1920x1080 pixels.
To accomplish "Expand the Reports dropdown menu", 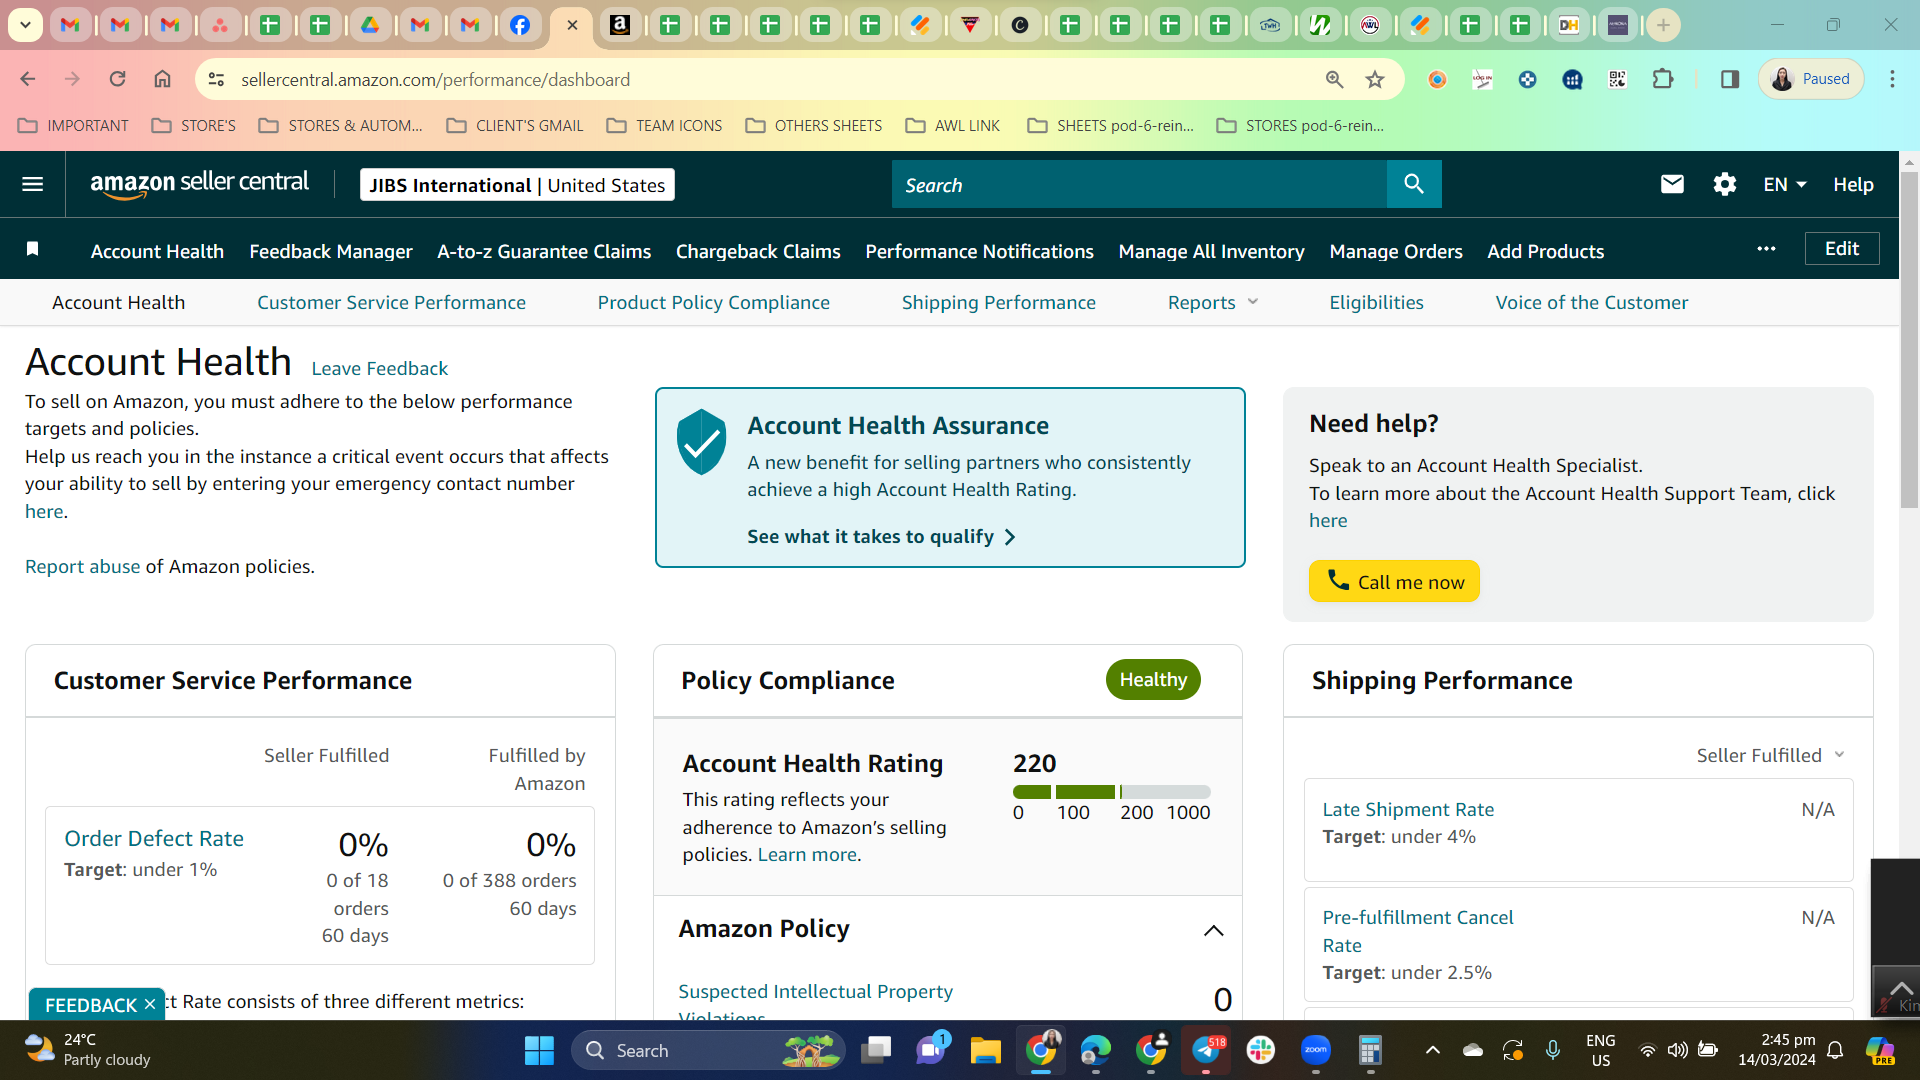I will point(1213,302).
